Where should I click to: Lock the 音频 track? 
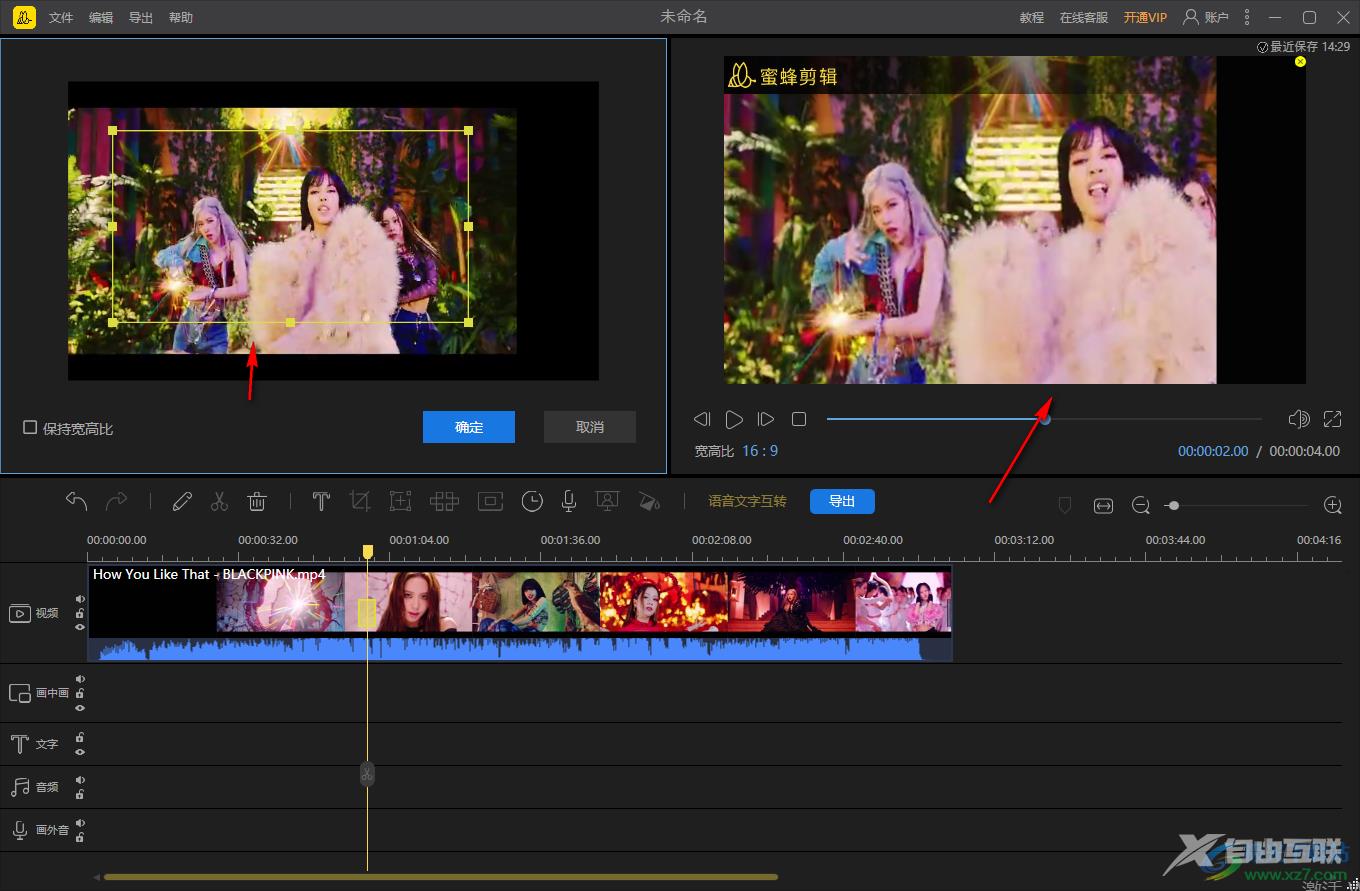click(80, 794)
